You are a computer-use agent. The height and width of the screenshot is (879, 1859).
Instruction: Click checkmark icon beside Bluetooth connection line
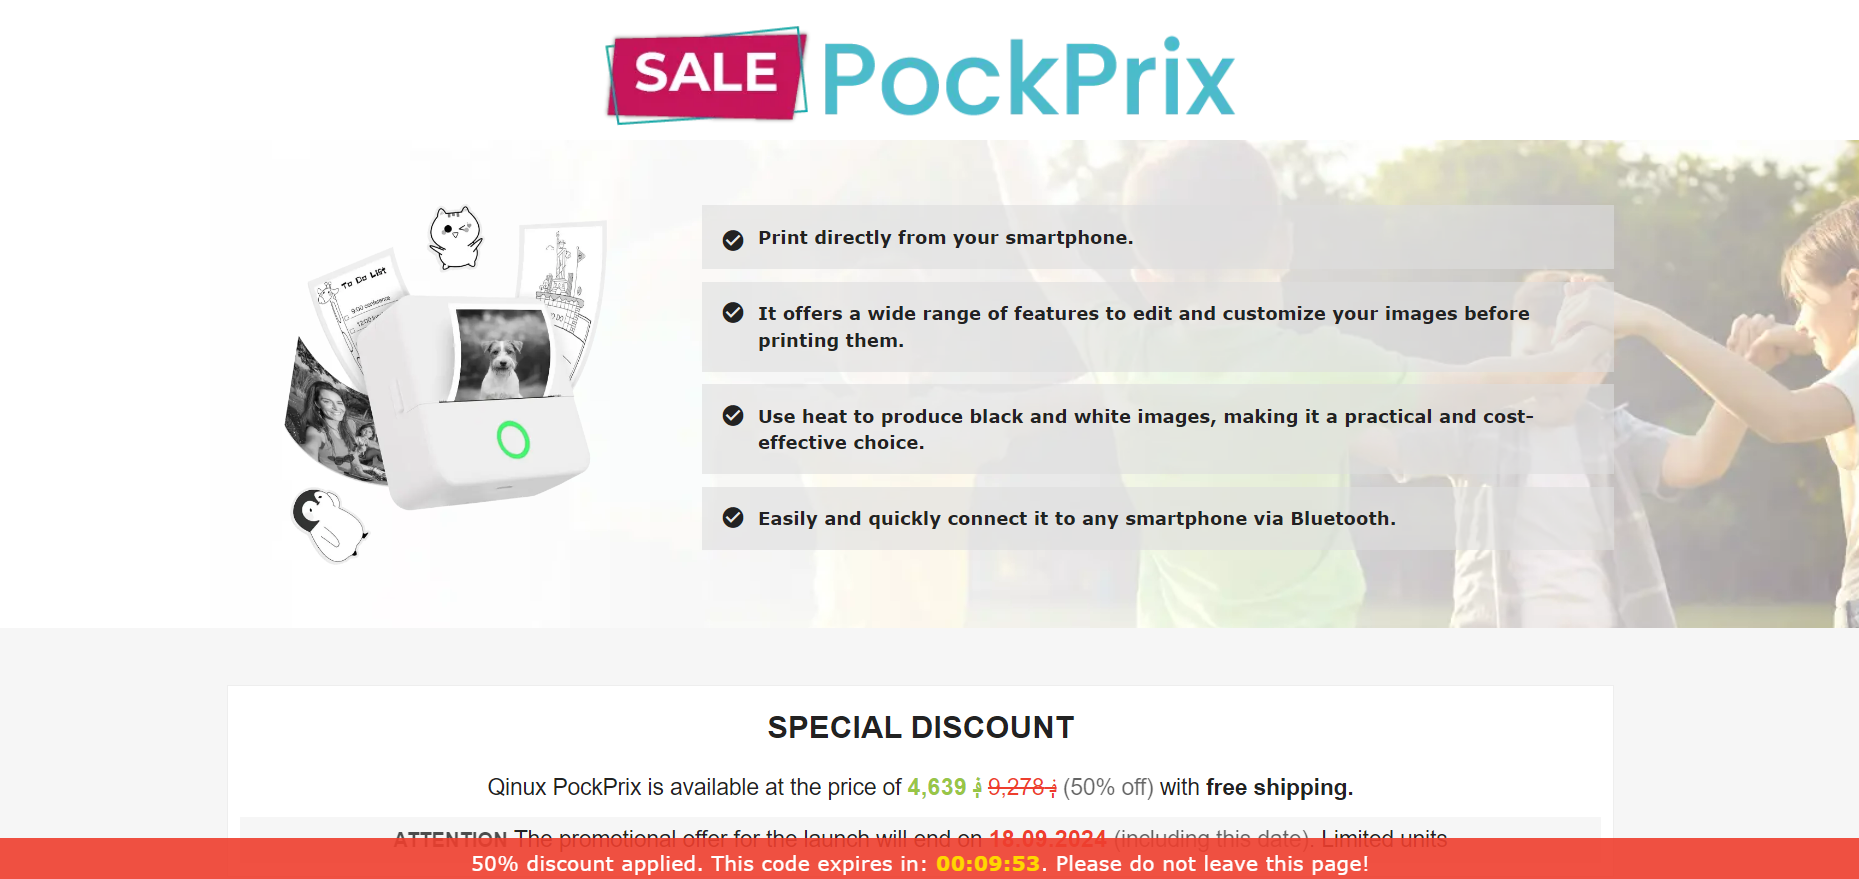[733, 518]
